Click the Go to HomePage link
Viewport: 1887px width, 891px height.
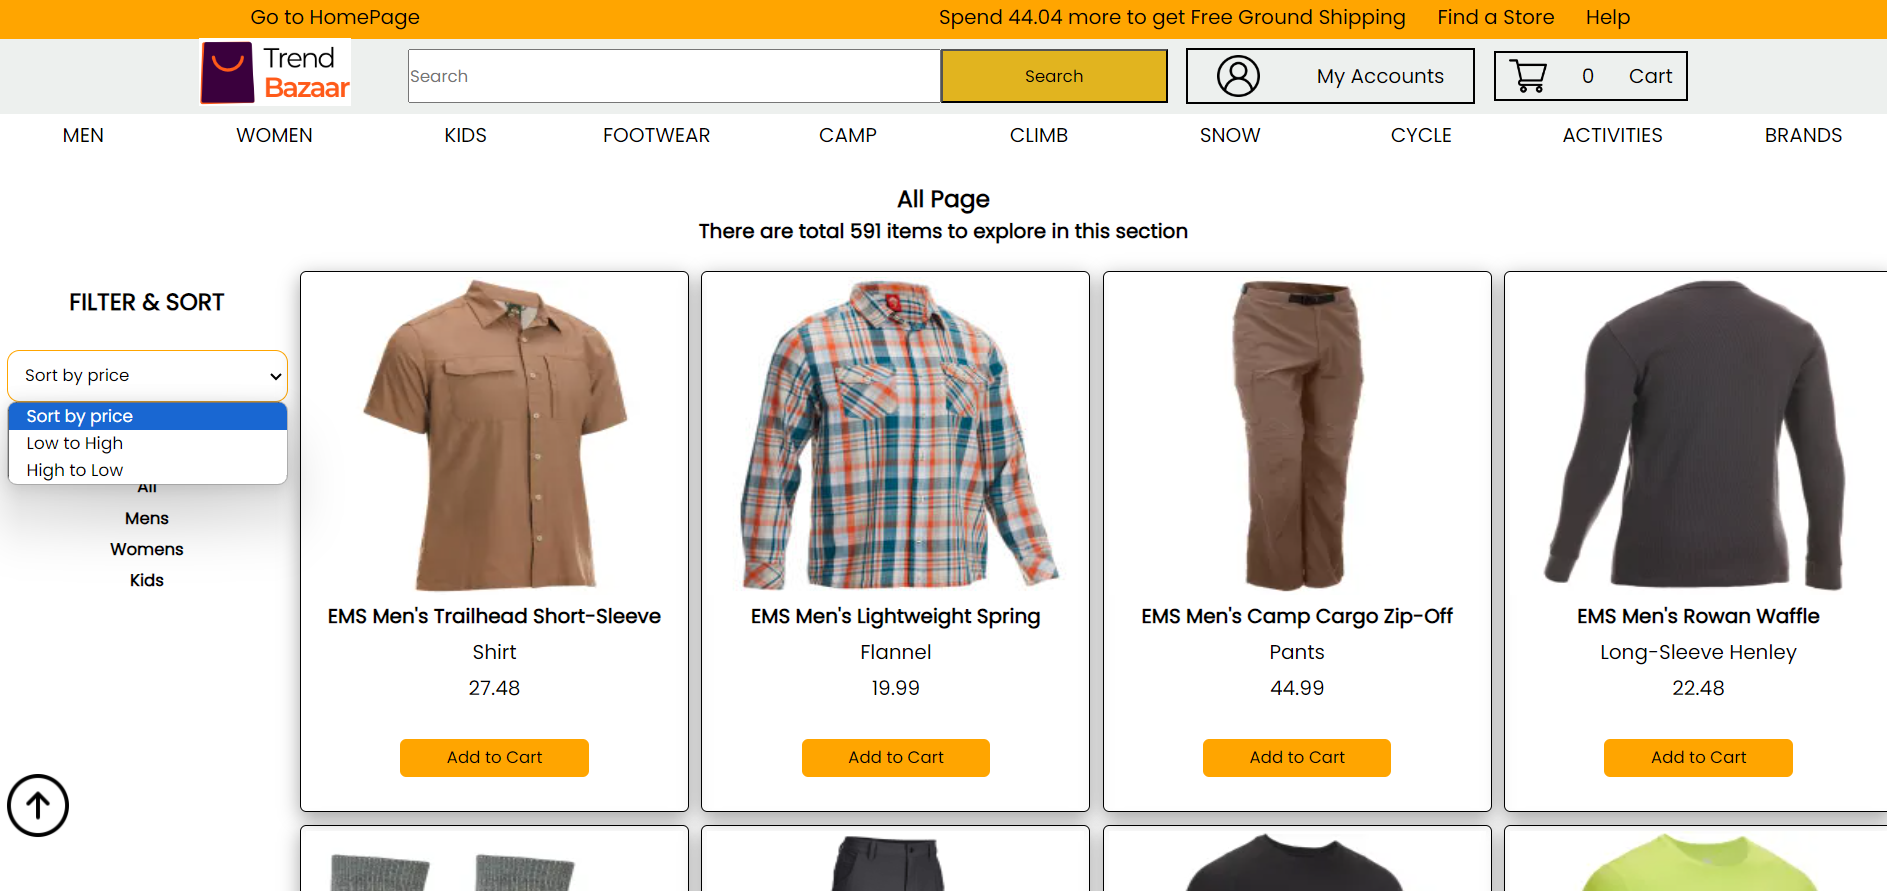(x=335, y=17)
